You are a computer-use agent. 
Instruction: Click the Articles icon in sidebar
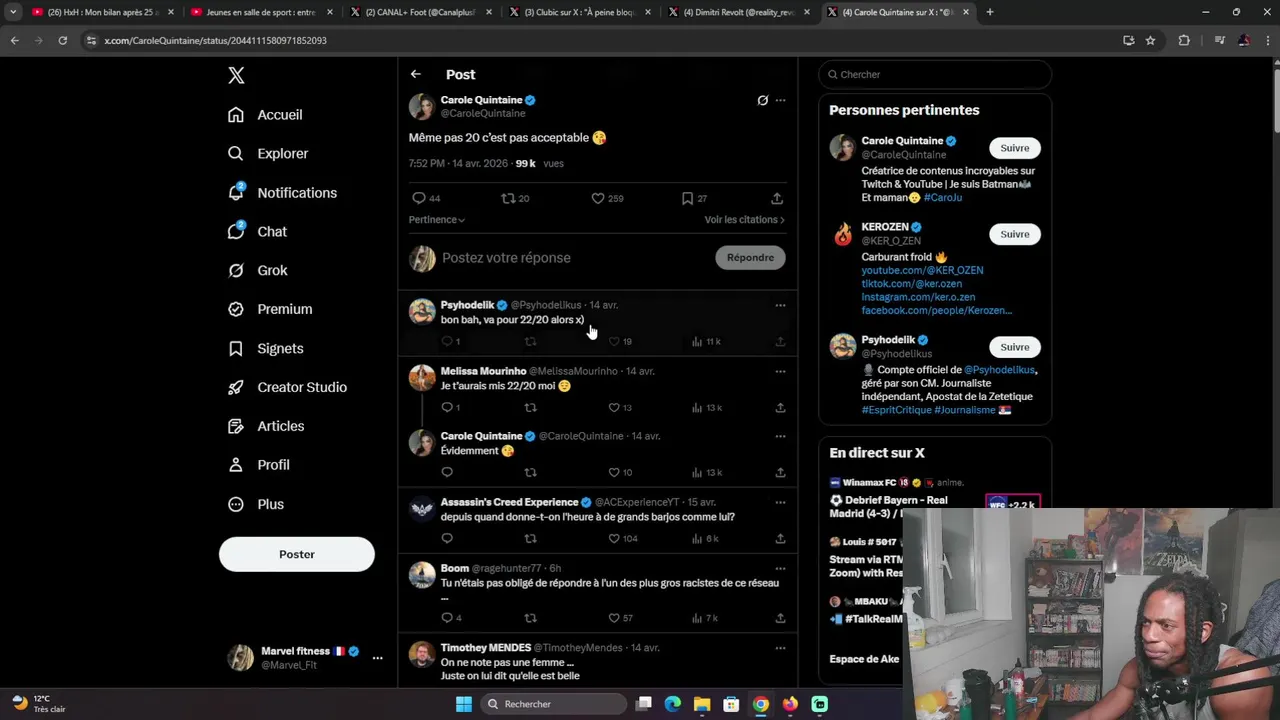click(x=236, y=426)
